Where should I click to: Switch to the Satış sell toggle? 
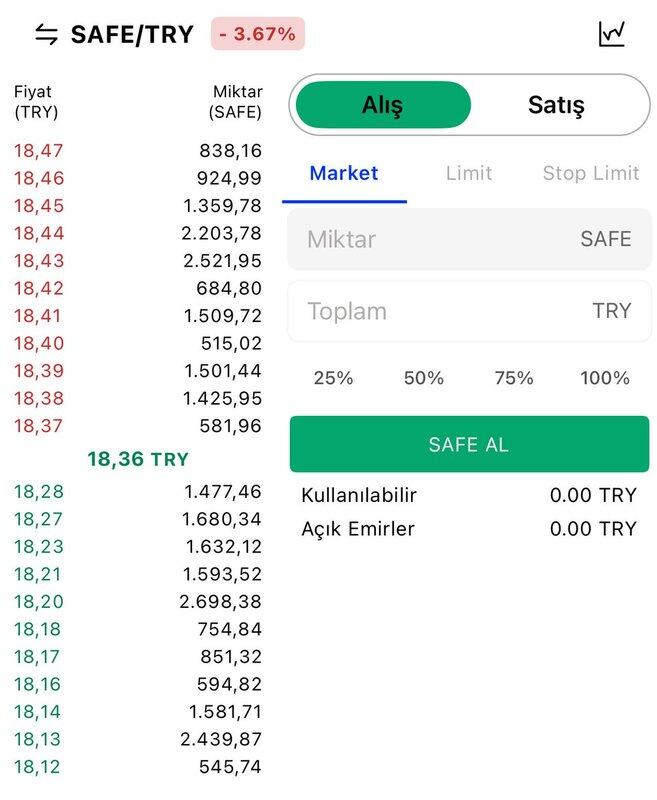[x=556, y=105]
